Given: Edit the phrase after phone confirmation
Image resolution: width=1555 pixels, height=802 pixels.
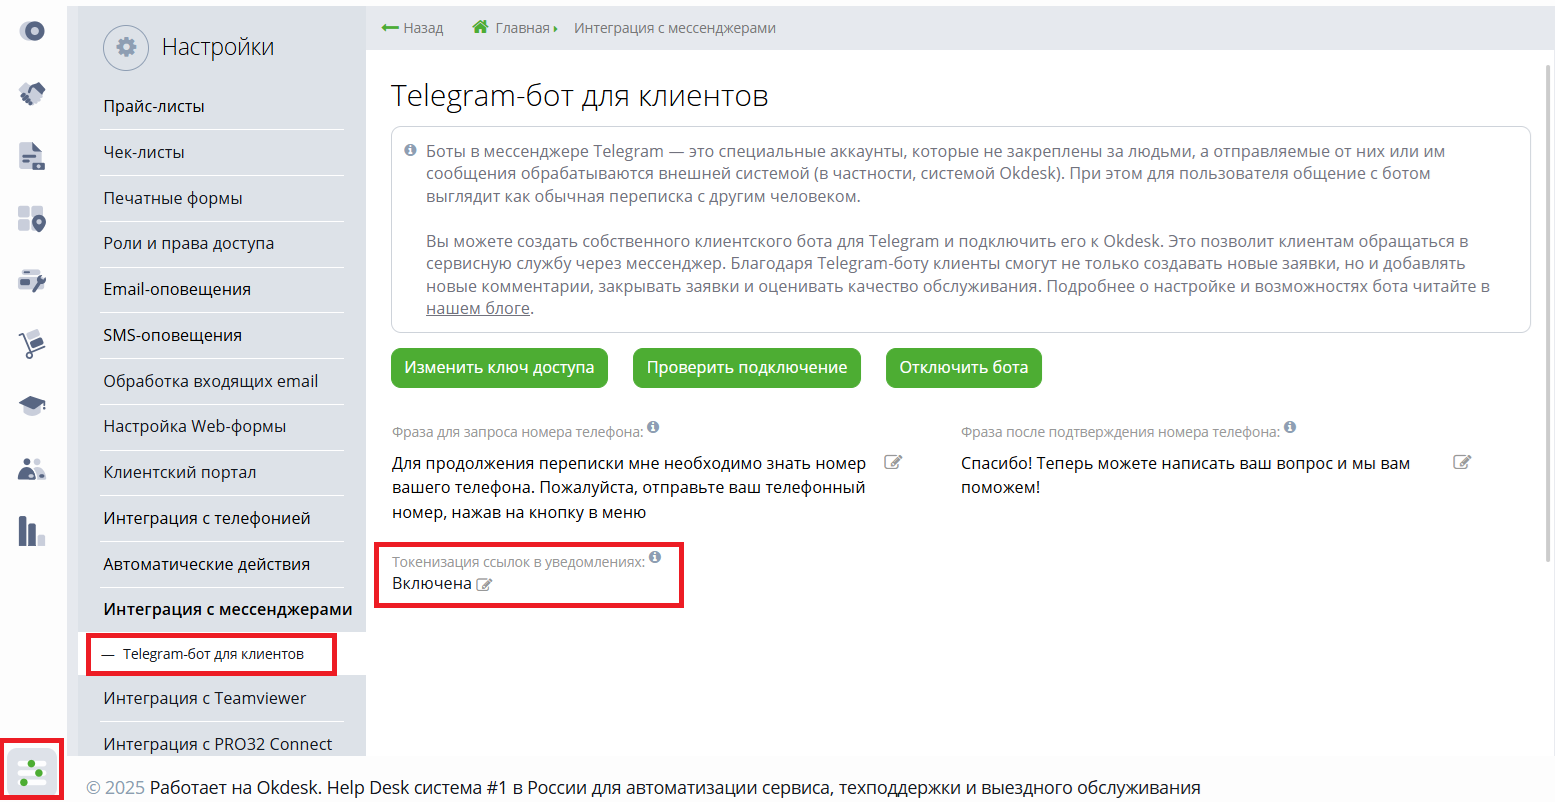Looking at the screenshot, I should 1462,463.
